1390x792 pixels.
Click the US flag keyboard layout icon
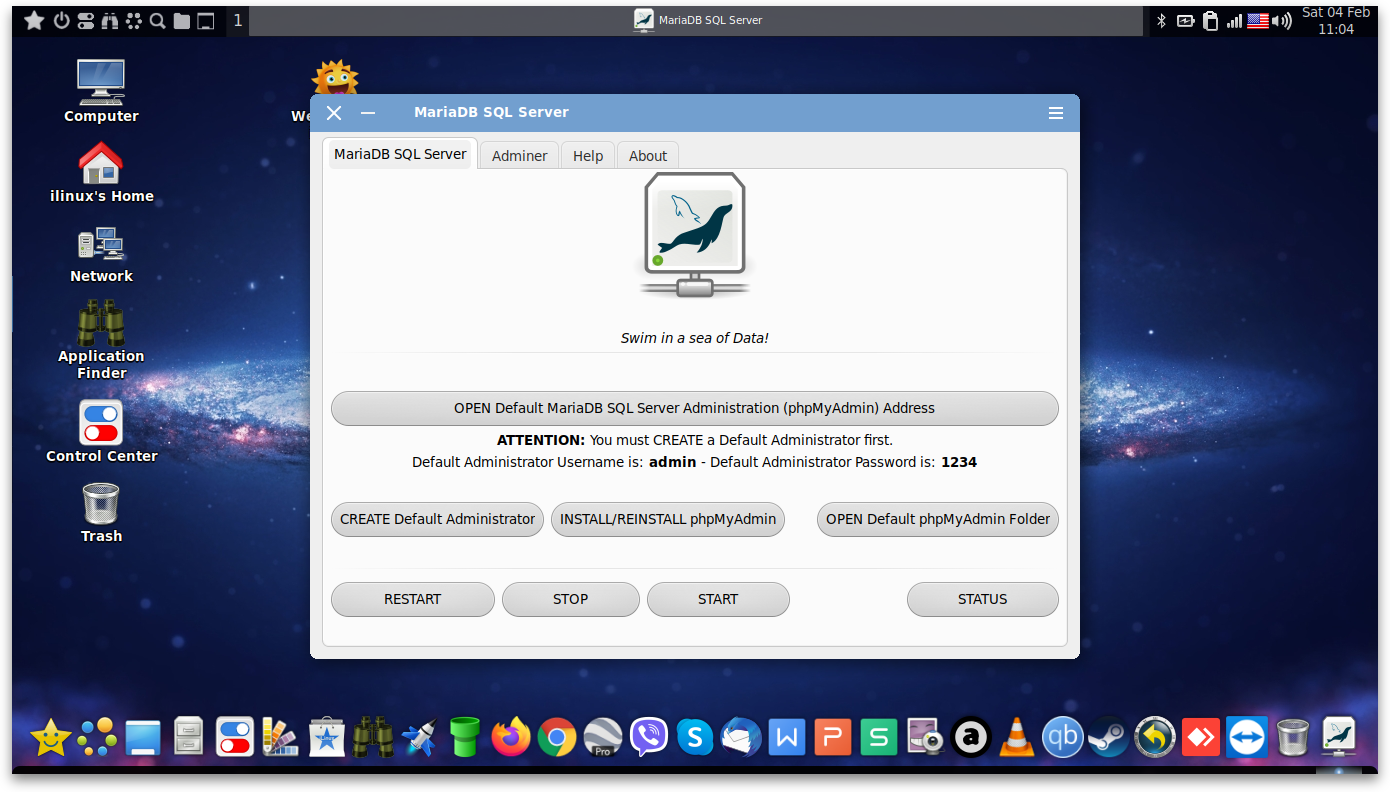coord(1258,20)
